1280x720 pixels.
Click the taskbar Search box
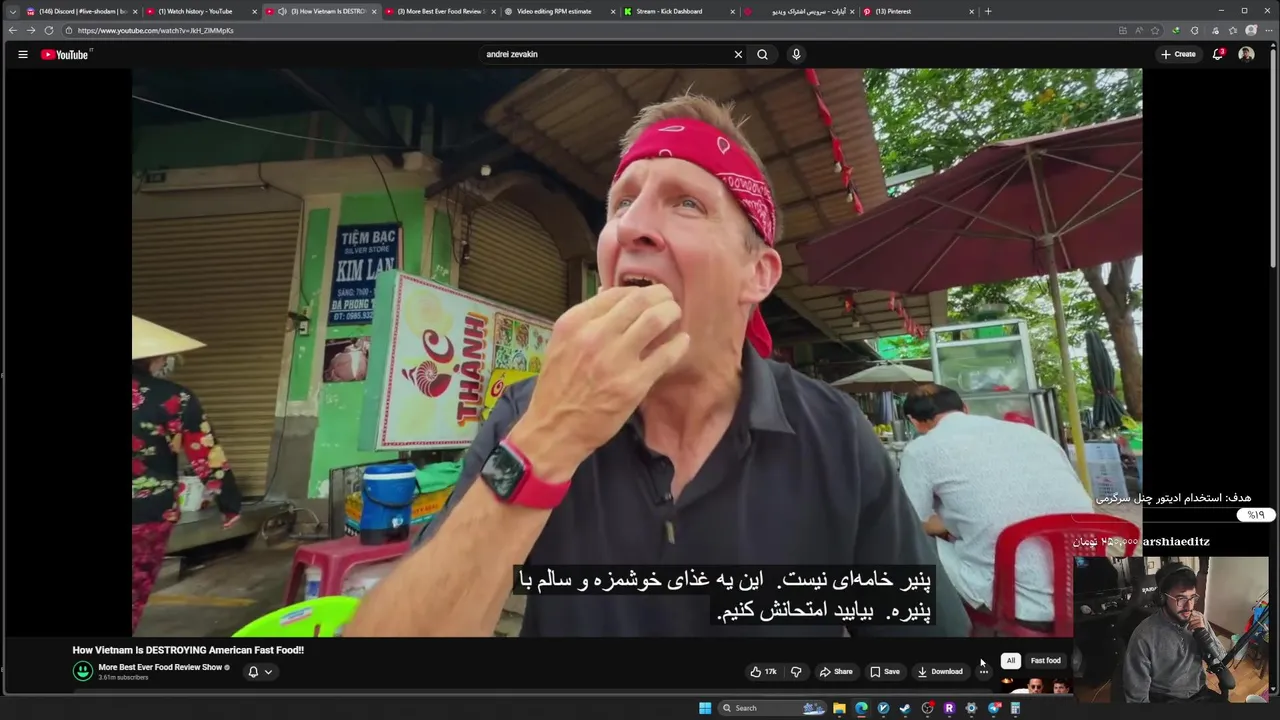point(772,708)
